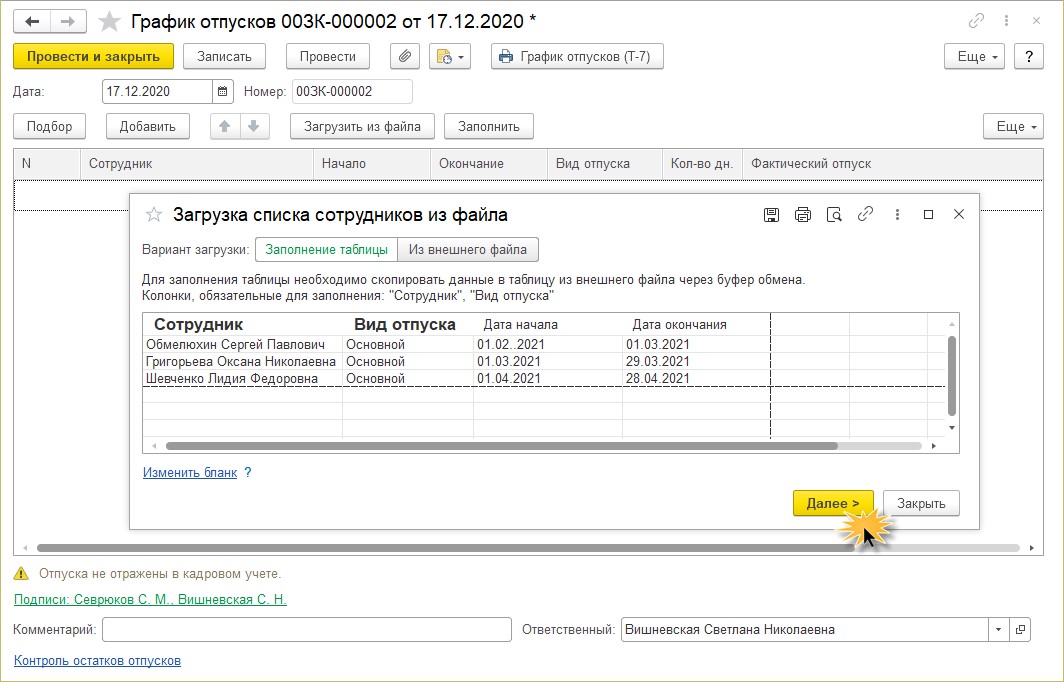Open Подписи: Севрюков С. М., Вишневская link

(x=150, y=599)
